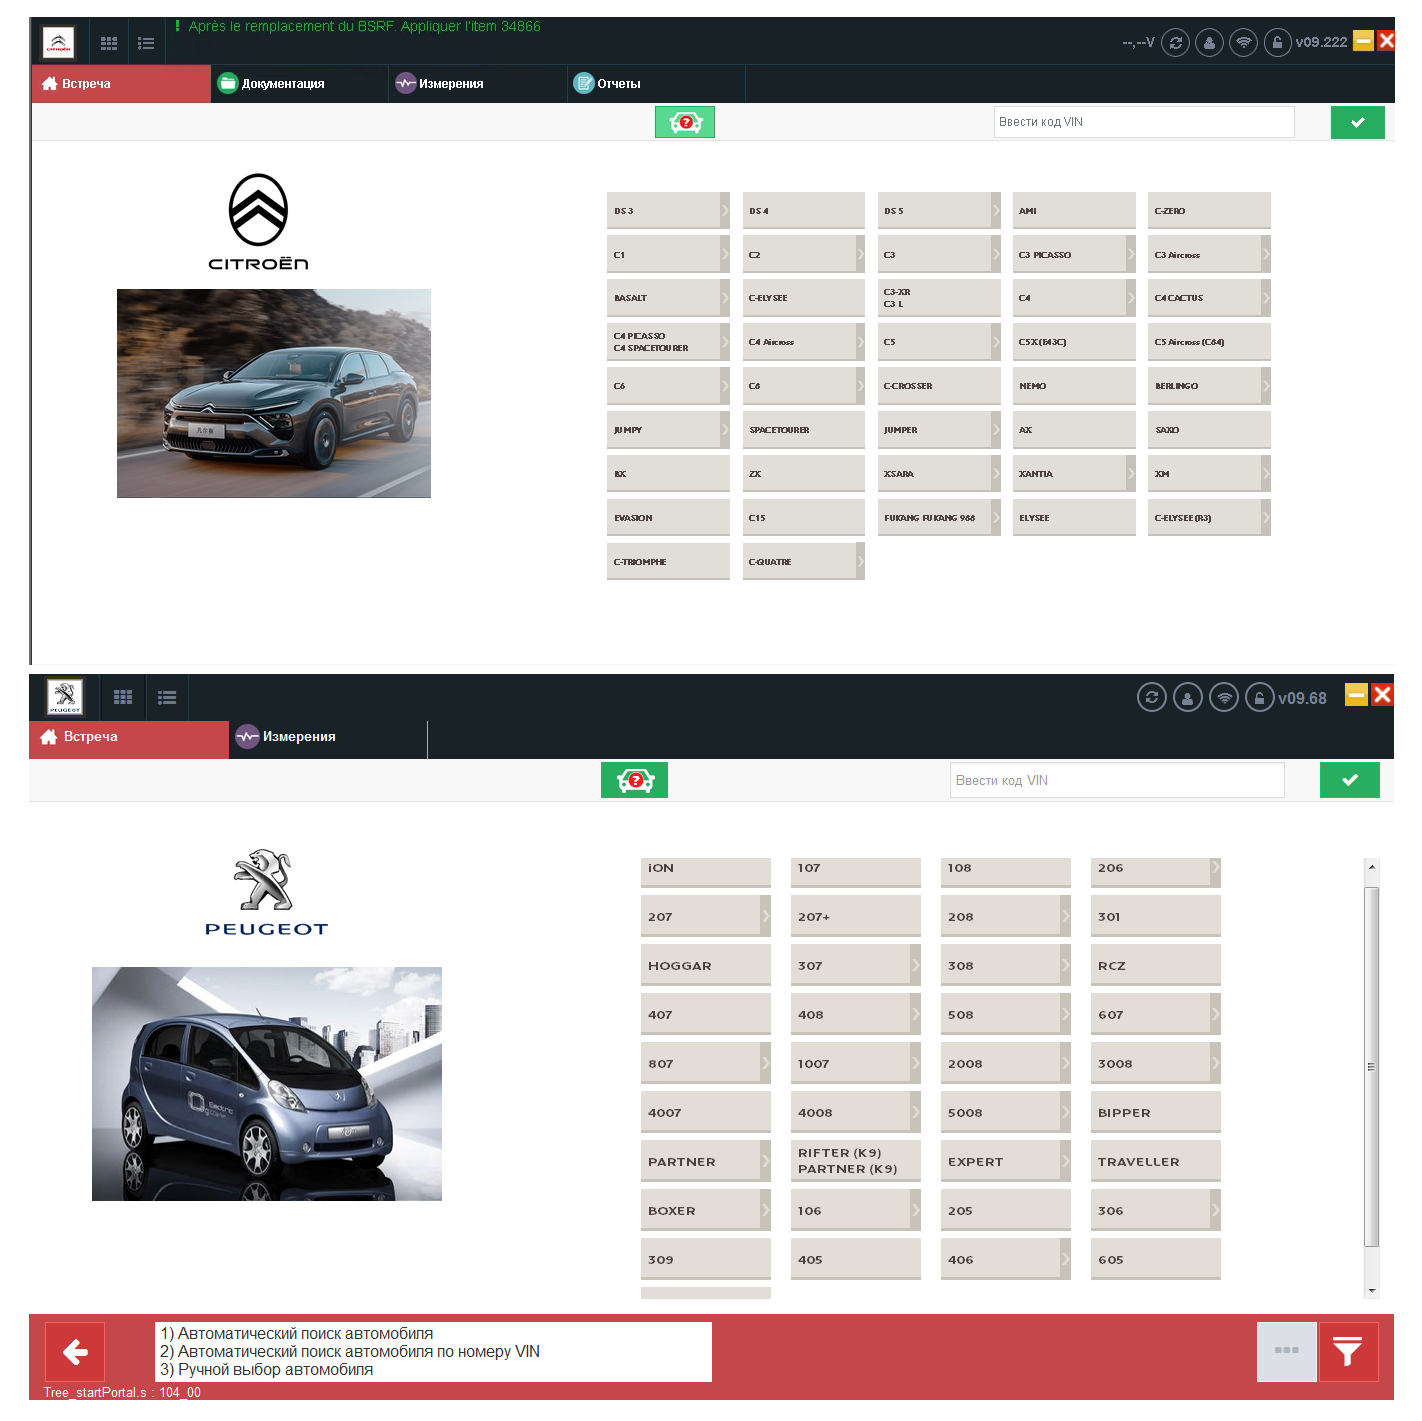
Task: Switch to the Отчеты tab
Action: 618,84
